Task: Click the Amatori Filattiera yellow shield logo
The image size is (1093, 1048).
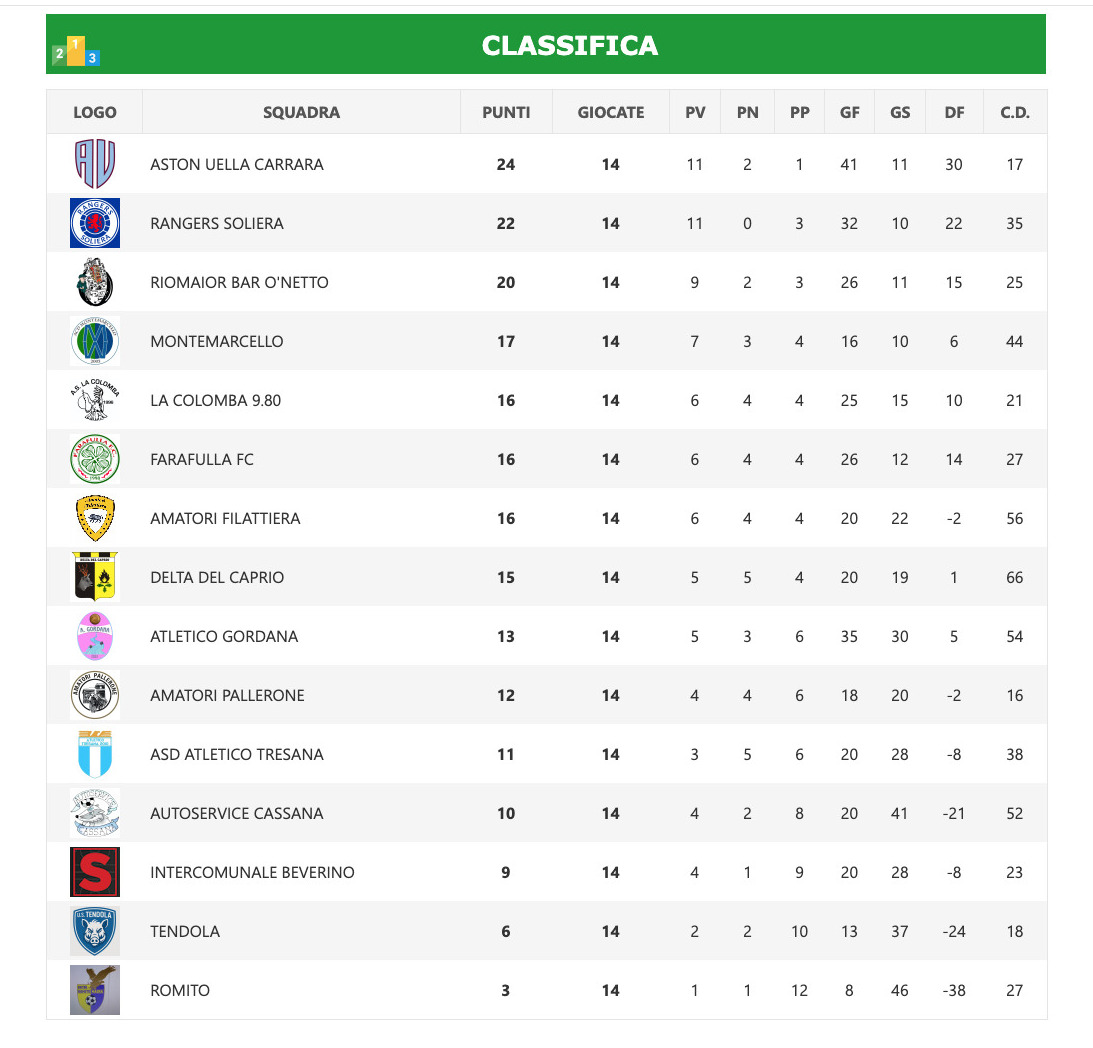Action: [95, 518]
